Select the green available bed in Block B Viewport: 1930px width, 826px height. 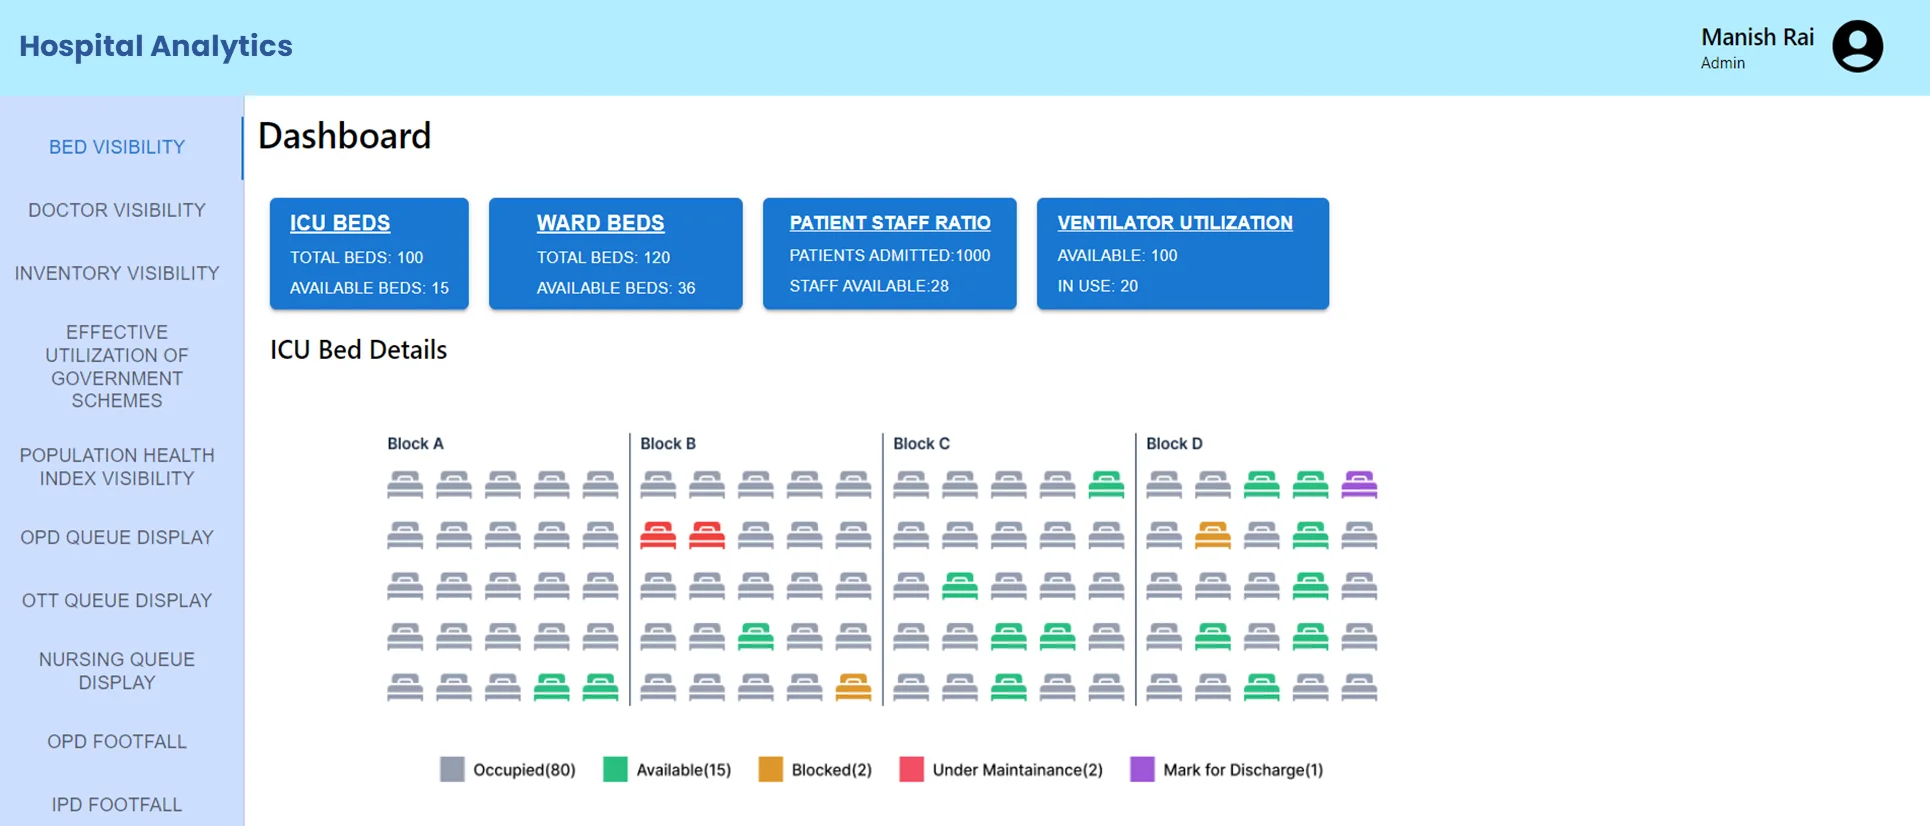pos(756,636)
